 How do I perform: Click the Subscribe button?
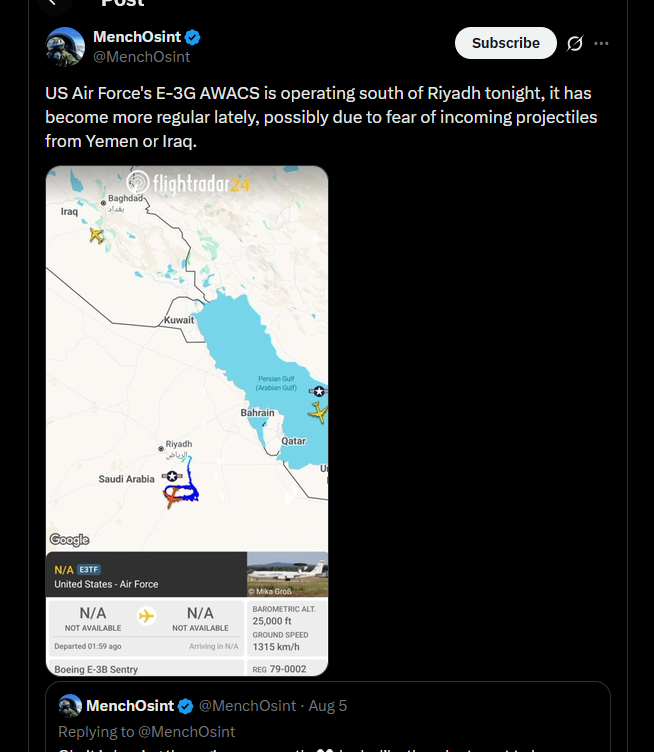coord(505,43)
